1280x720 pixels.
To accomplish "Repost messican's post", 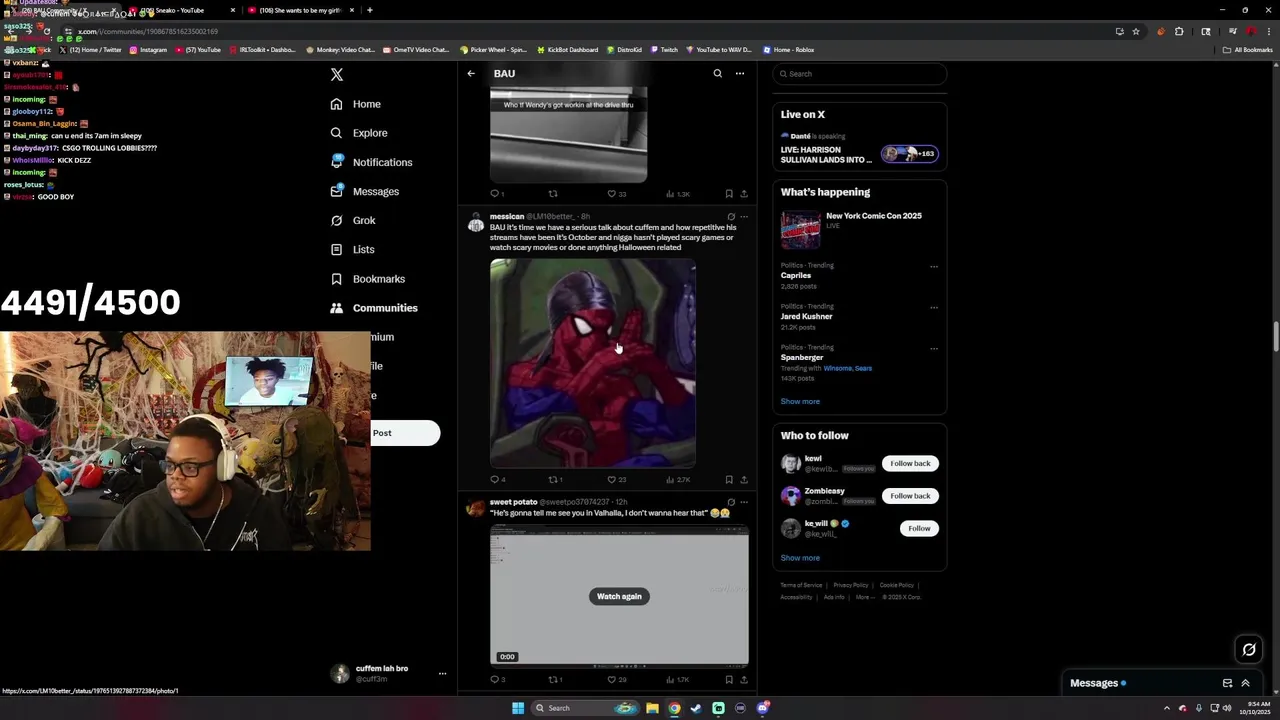I will (555, 479).
